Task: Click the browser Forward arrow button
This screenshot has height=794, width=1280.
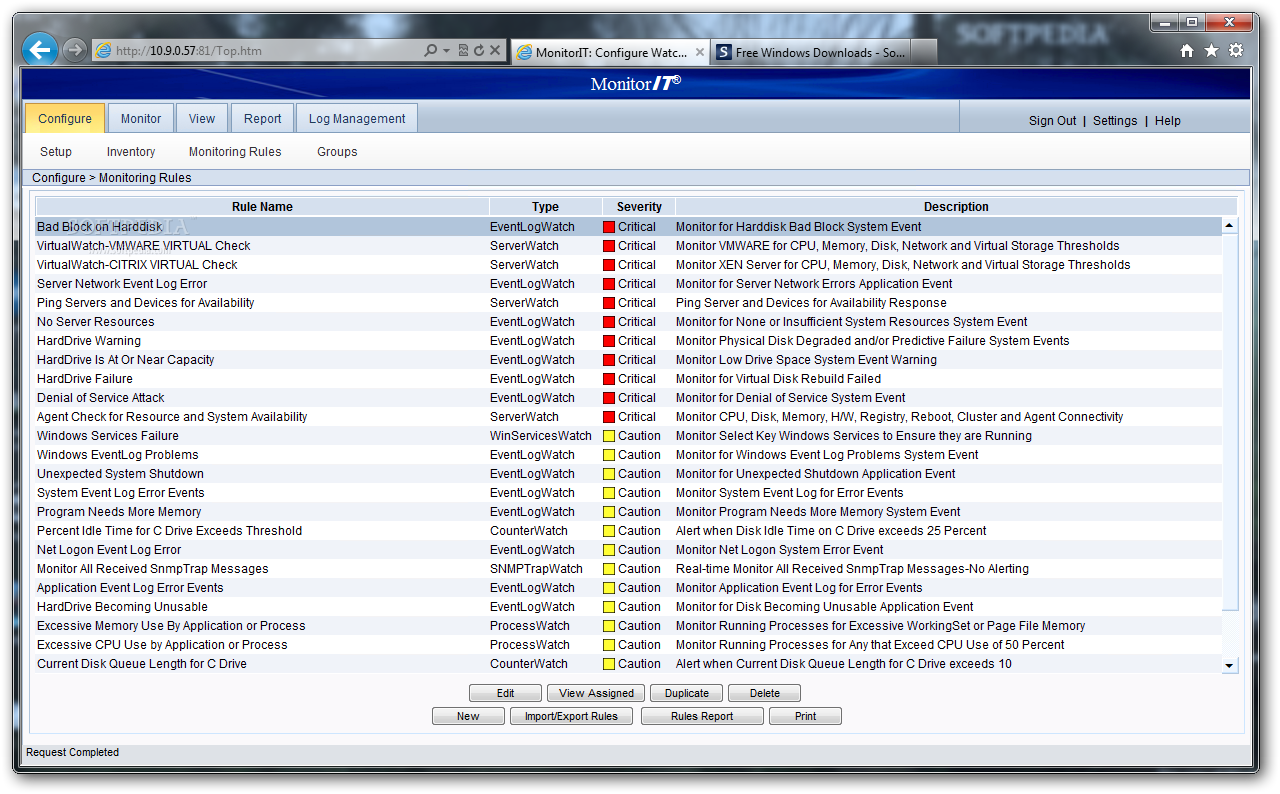Action: 74,50
